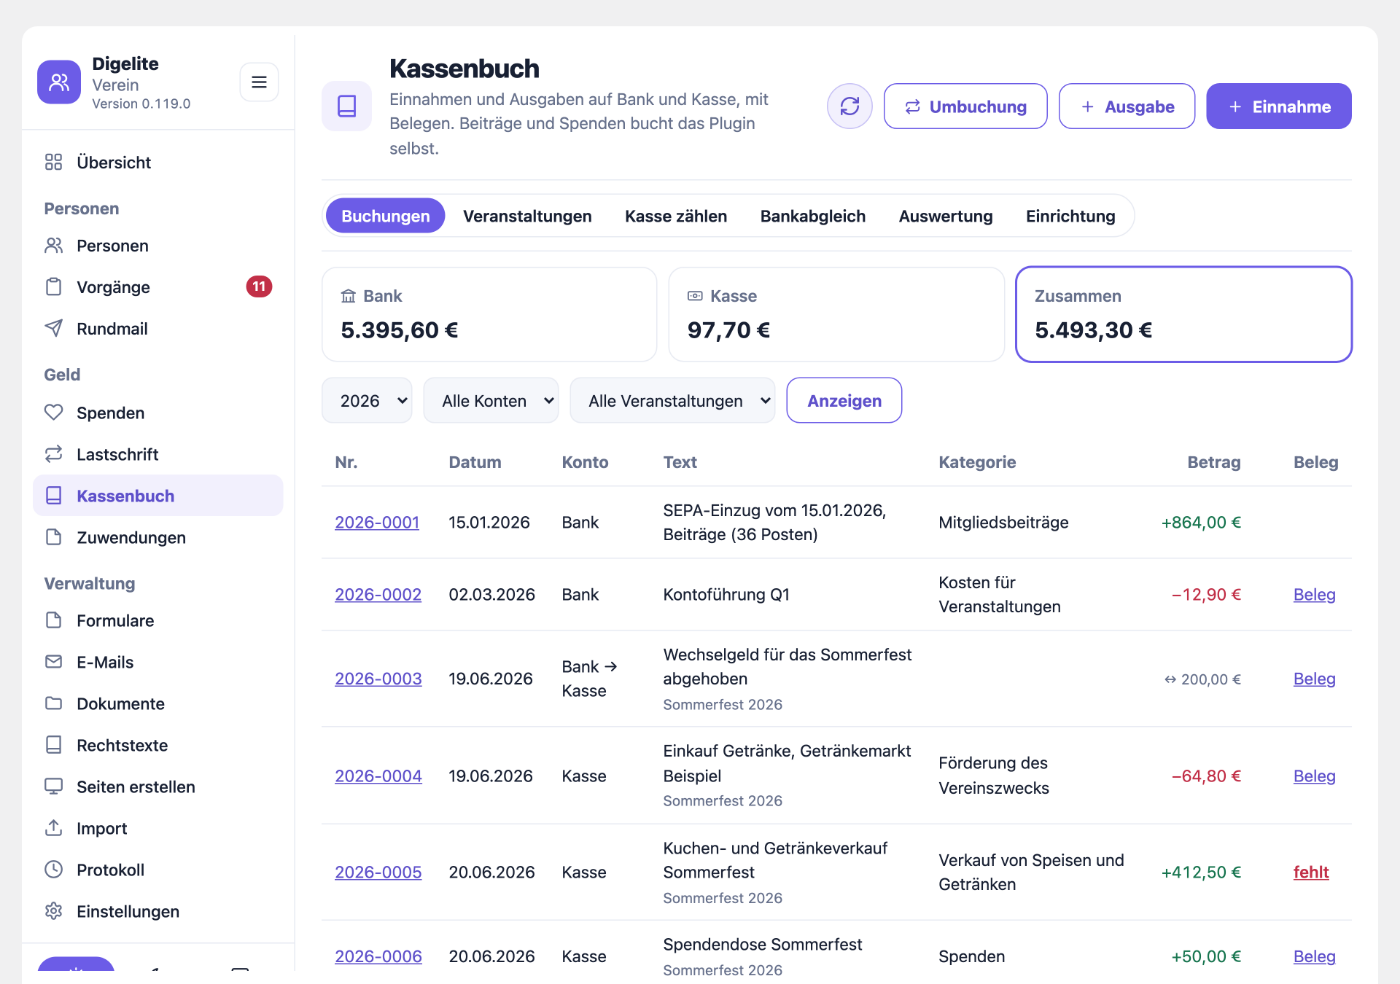Select Kassenbuch in sidebar
Viewport: 1400px width, 984px height.
click(x=158, y=496)
